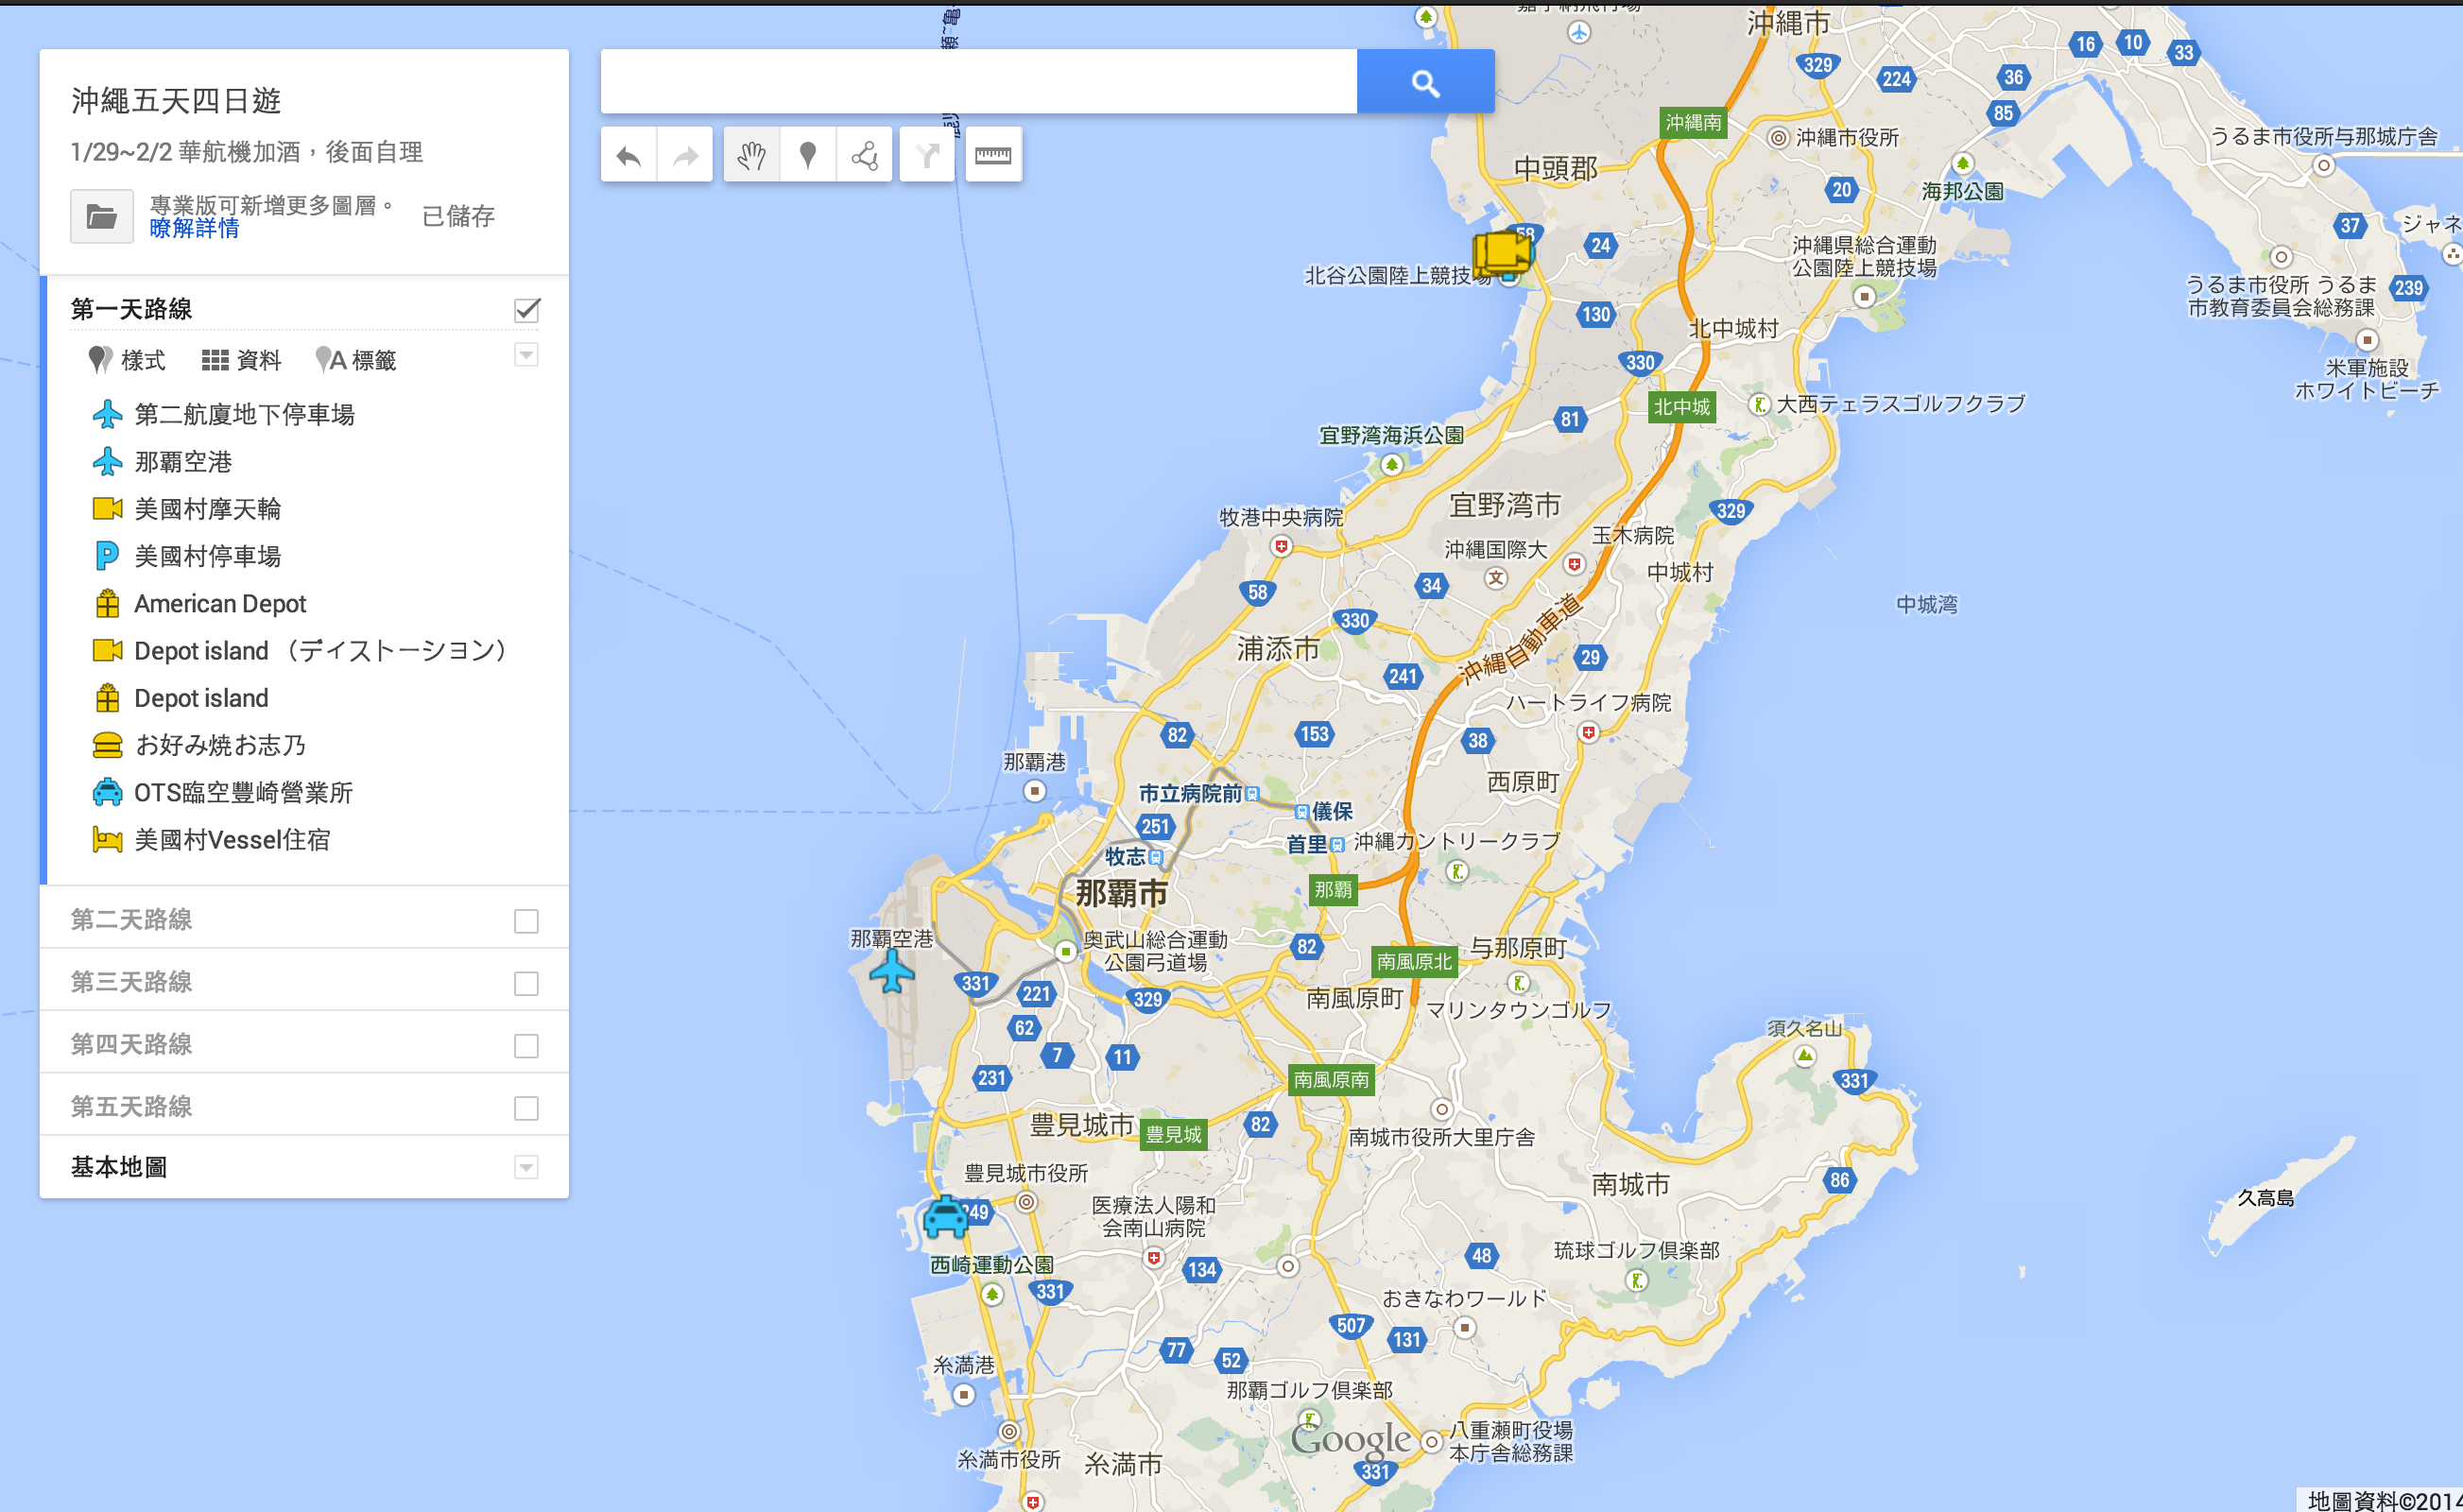Viewport: 2463px width, 1512px height.
Task: Expand the 基本地圖 base map dropdown
Action: coord(526,1167)
